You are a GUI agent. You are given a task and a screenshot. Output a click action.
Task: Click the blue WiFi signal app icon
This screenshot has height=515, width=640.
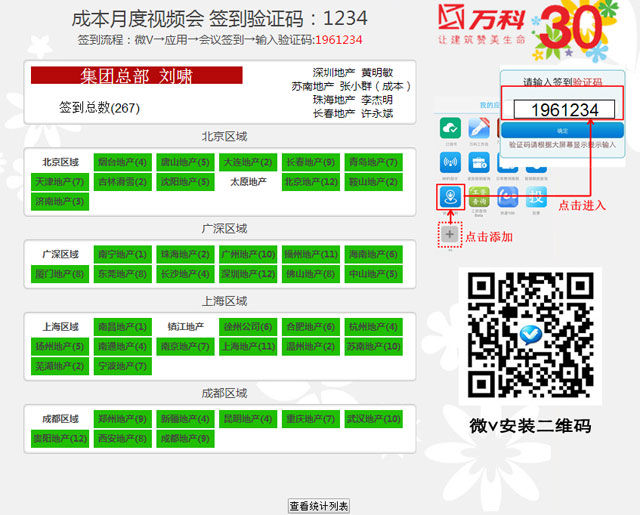tap(450, 162)
